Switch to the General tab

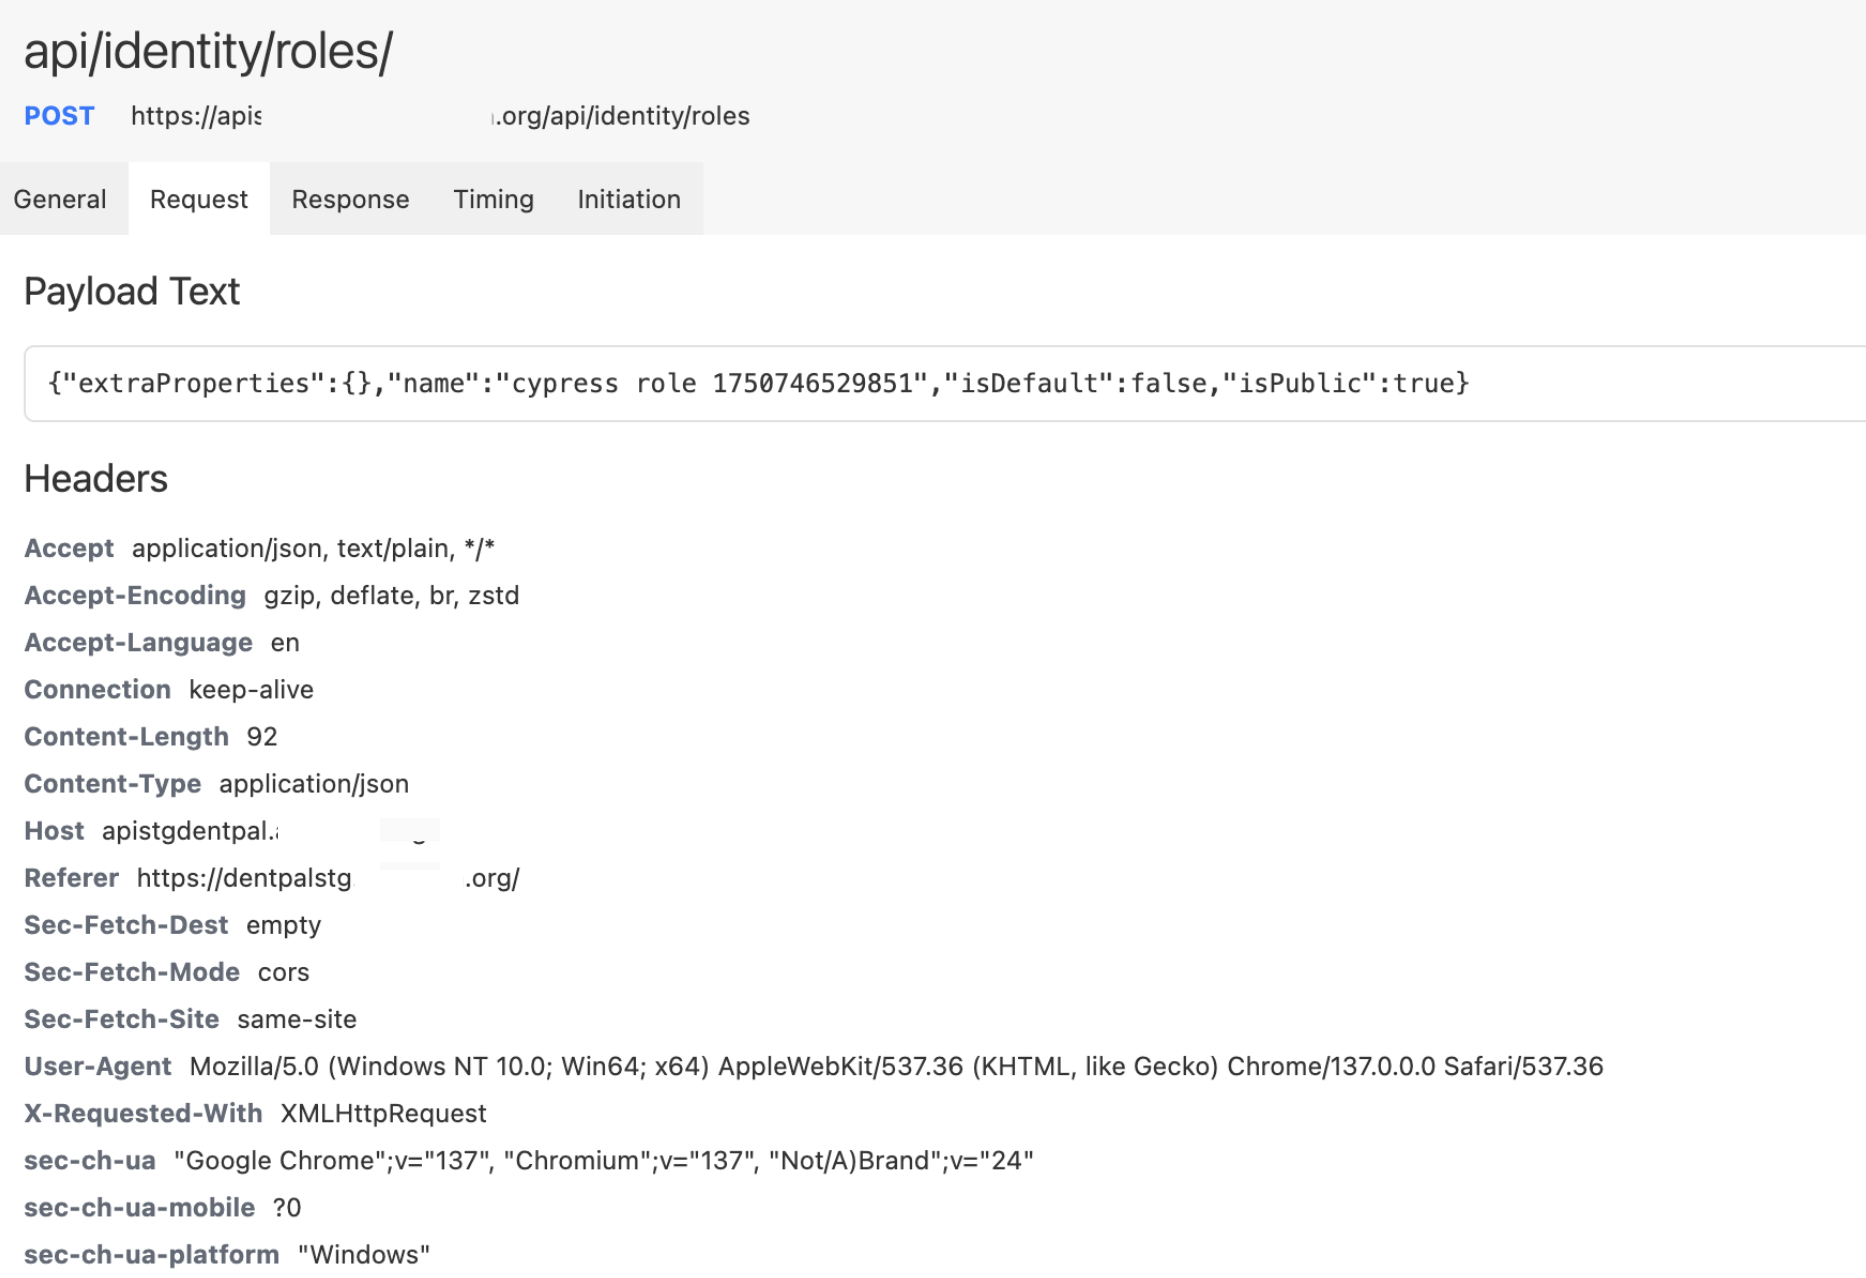pyautogui.click(x=60, y=199)
